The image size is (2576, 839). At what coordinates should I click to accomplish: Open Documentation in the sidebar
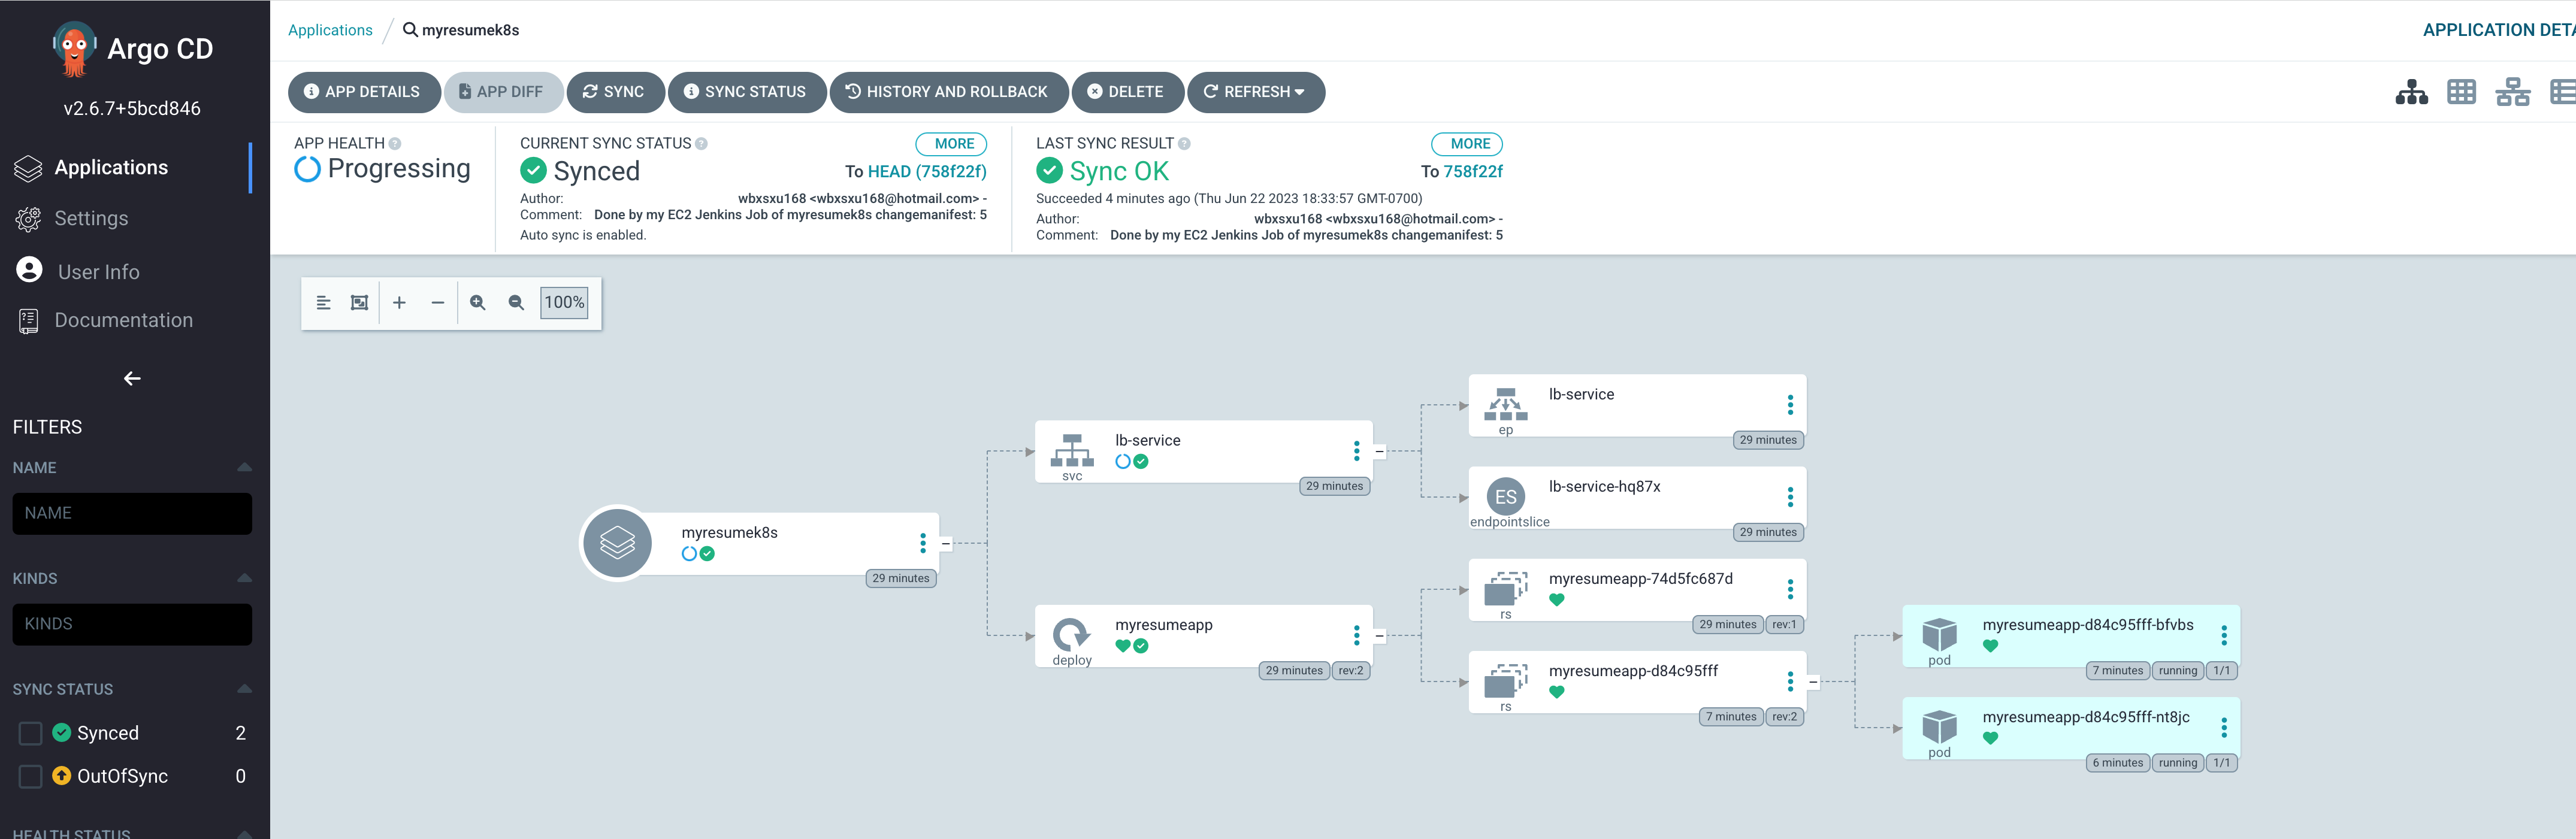pyautogui.click(x=123, y=320)
